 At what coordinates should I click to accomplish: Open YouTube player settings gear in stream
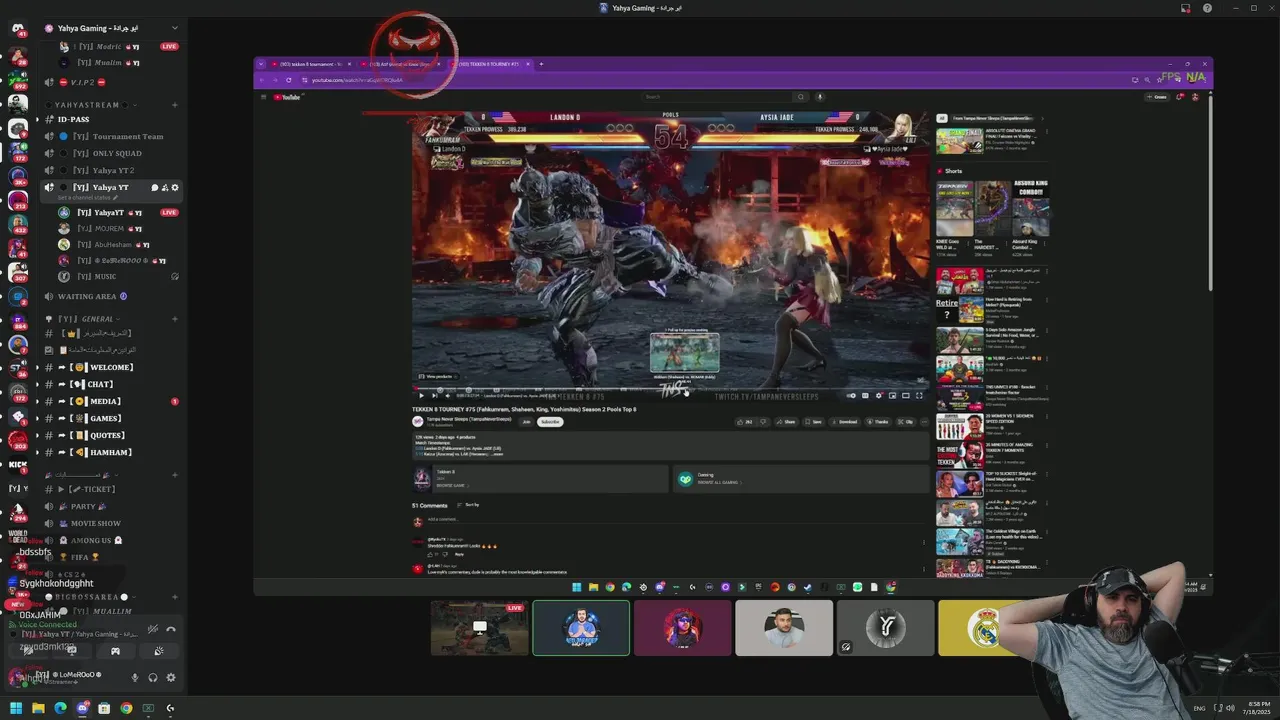[x=879, y=395]
